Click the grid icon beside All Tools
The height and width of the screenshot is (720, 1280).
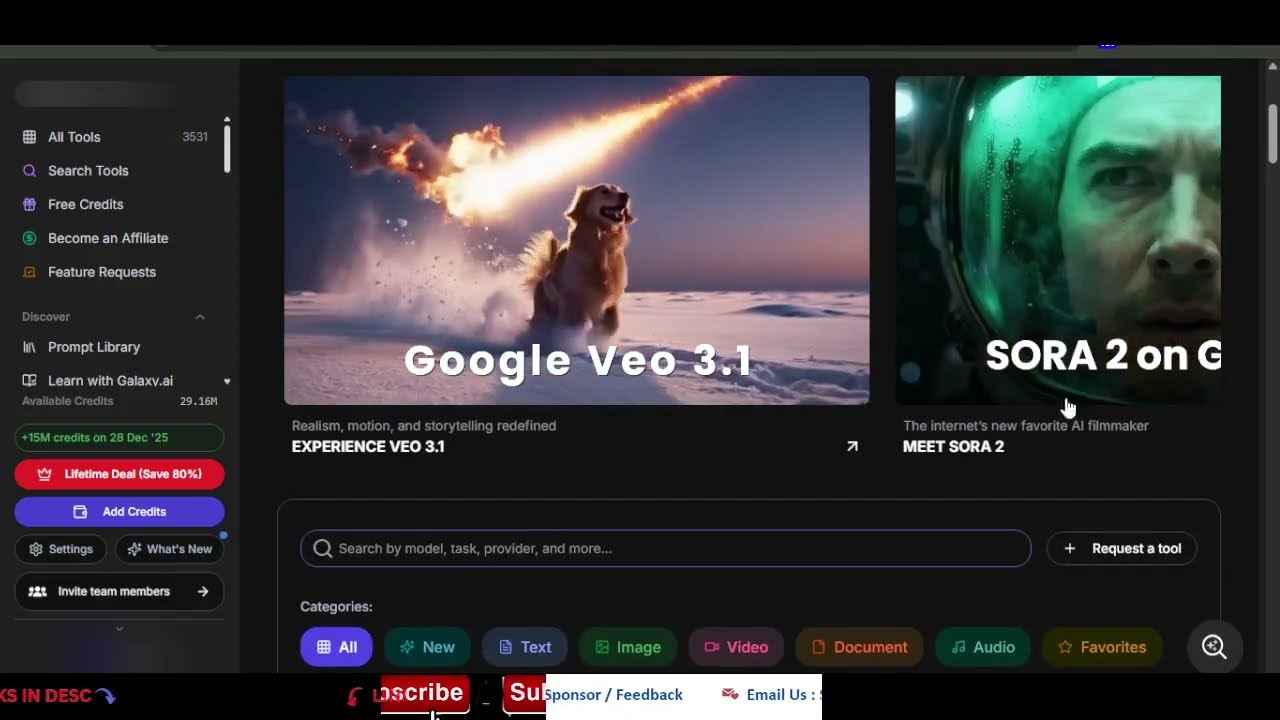[x=29, y=137]
